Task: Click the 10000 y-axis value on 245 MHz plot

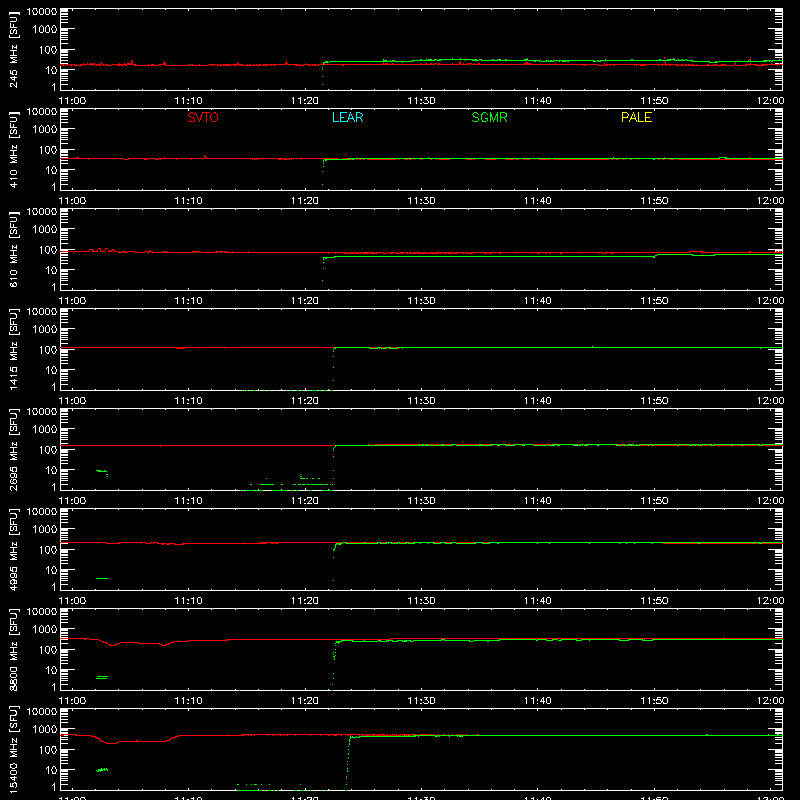Action: pyautogui.click(x=42, y=12)
